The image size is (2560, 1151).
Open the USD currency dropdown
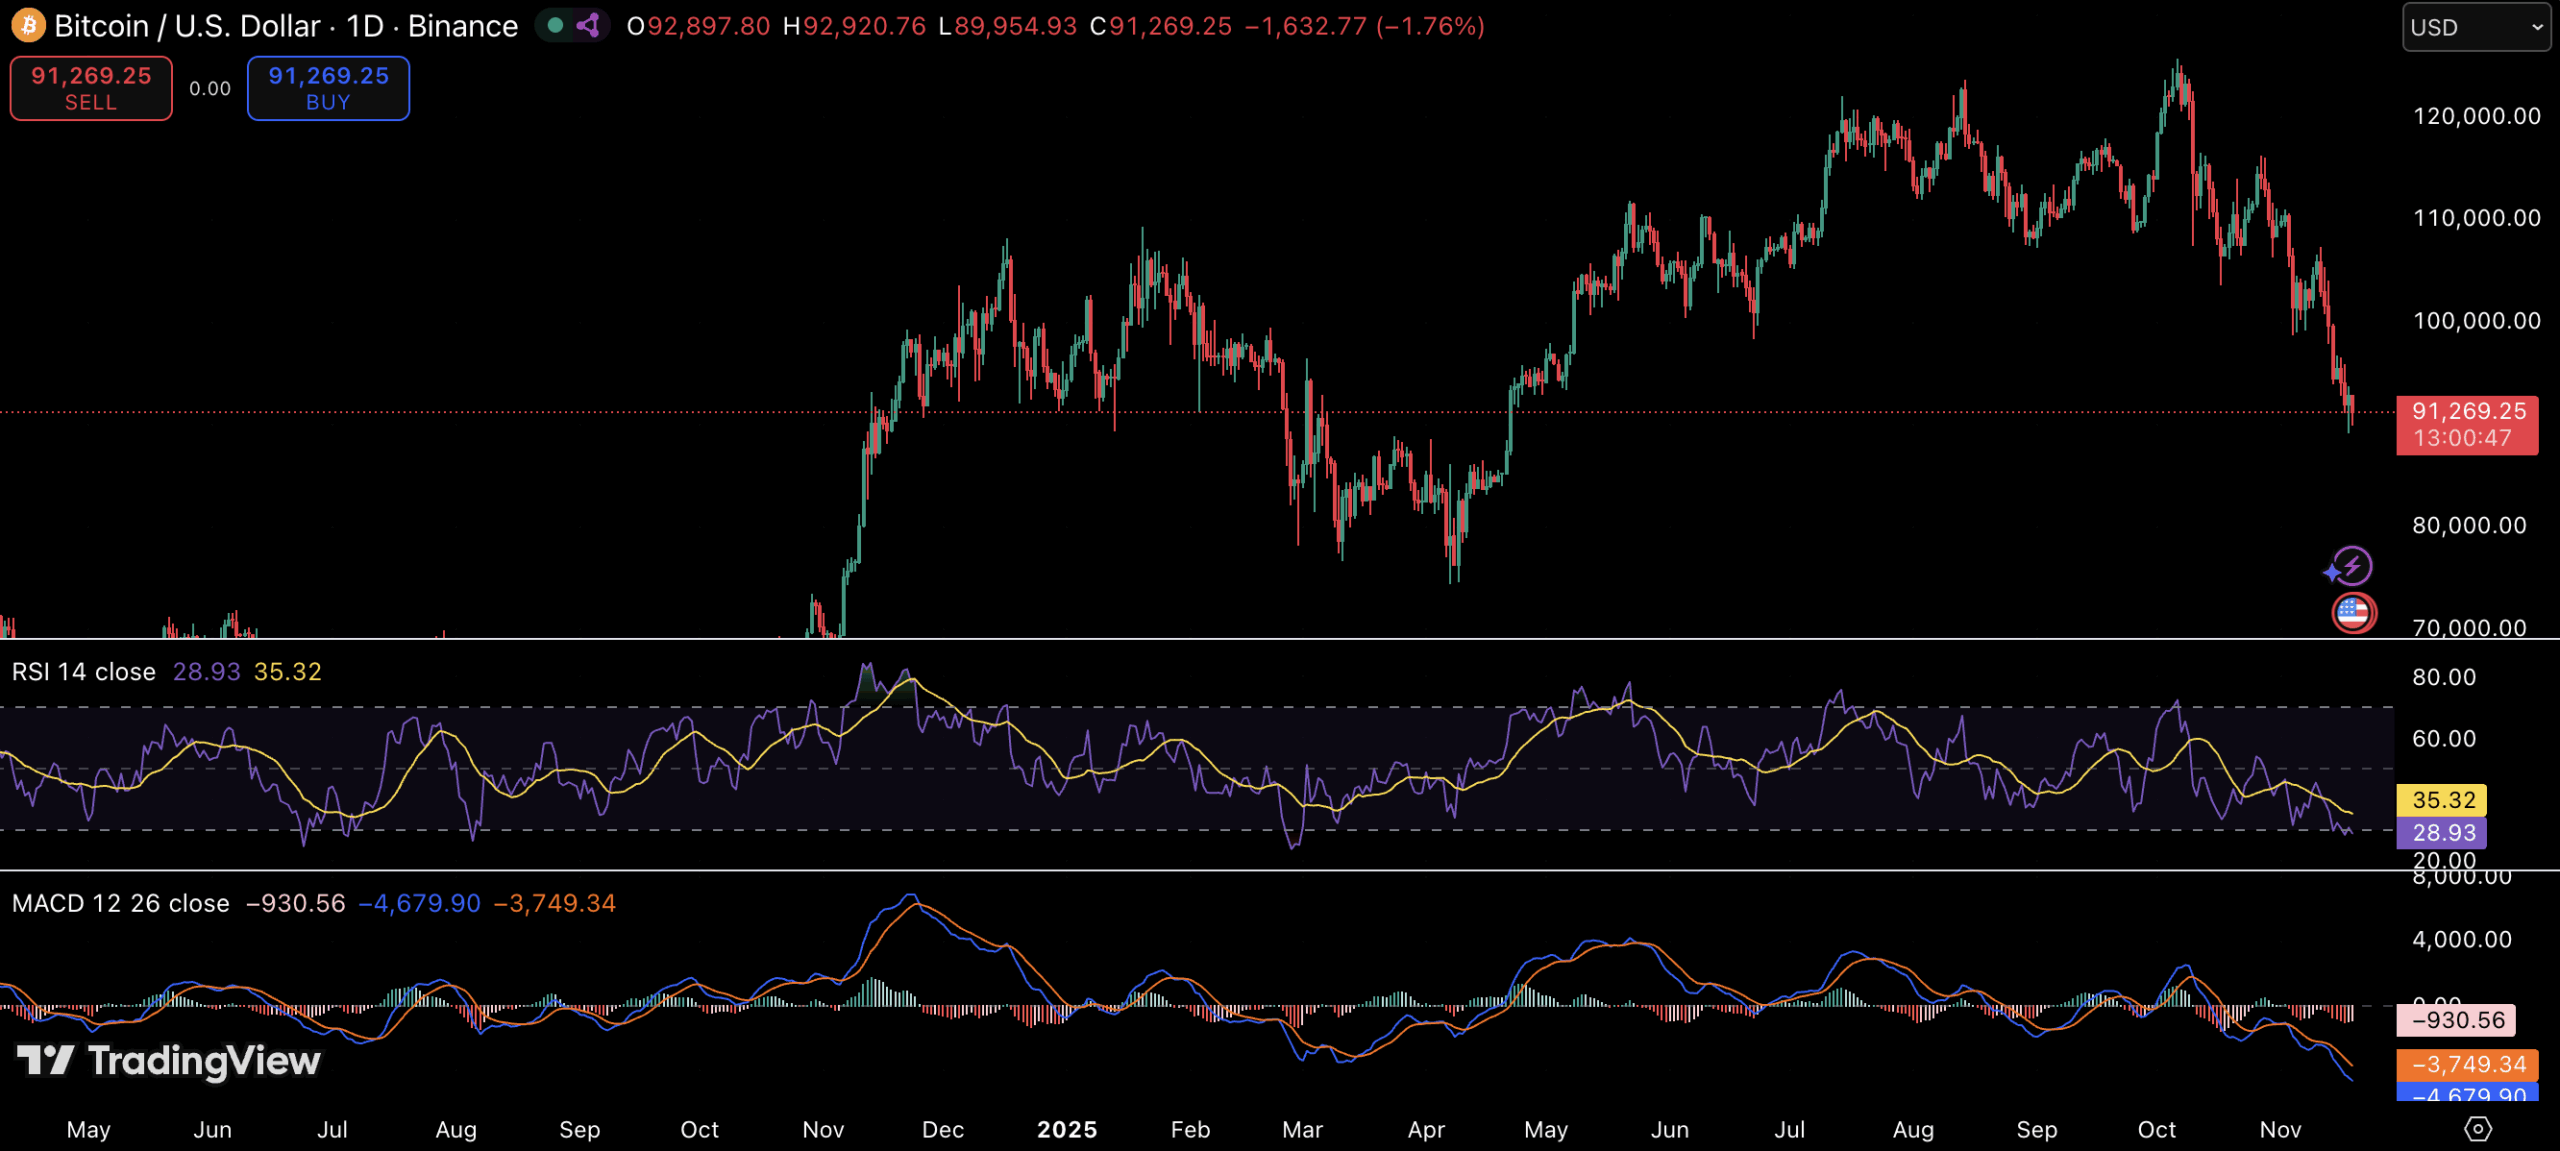click(2477, 27)
